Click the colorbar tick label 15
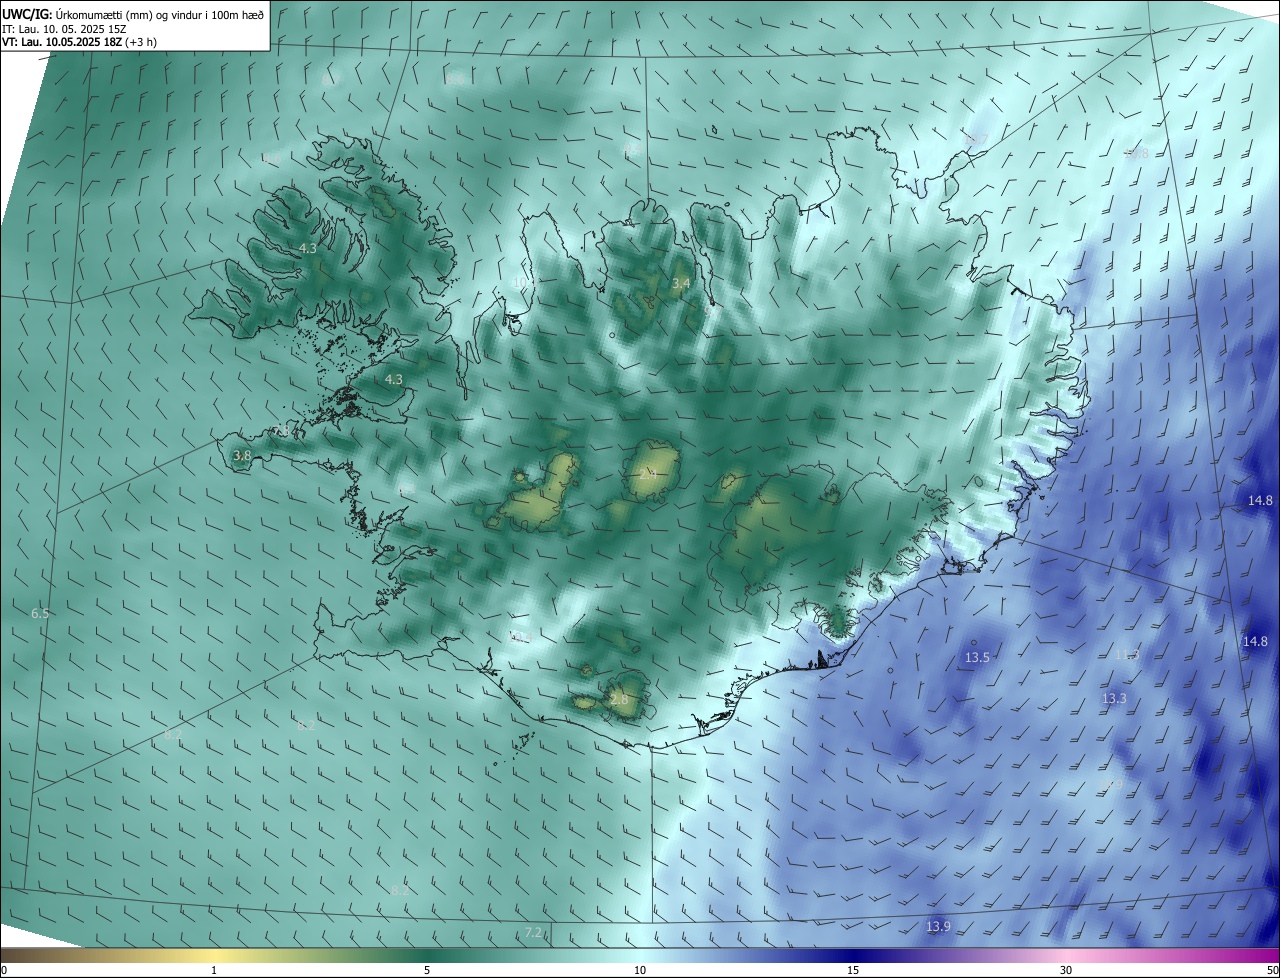Screen dimensions: 1280x978 [853, 970]
